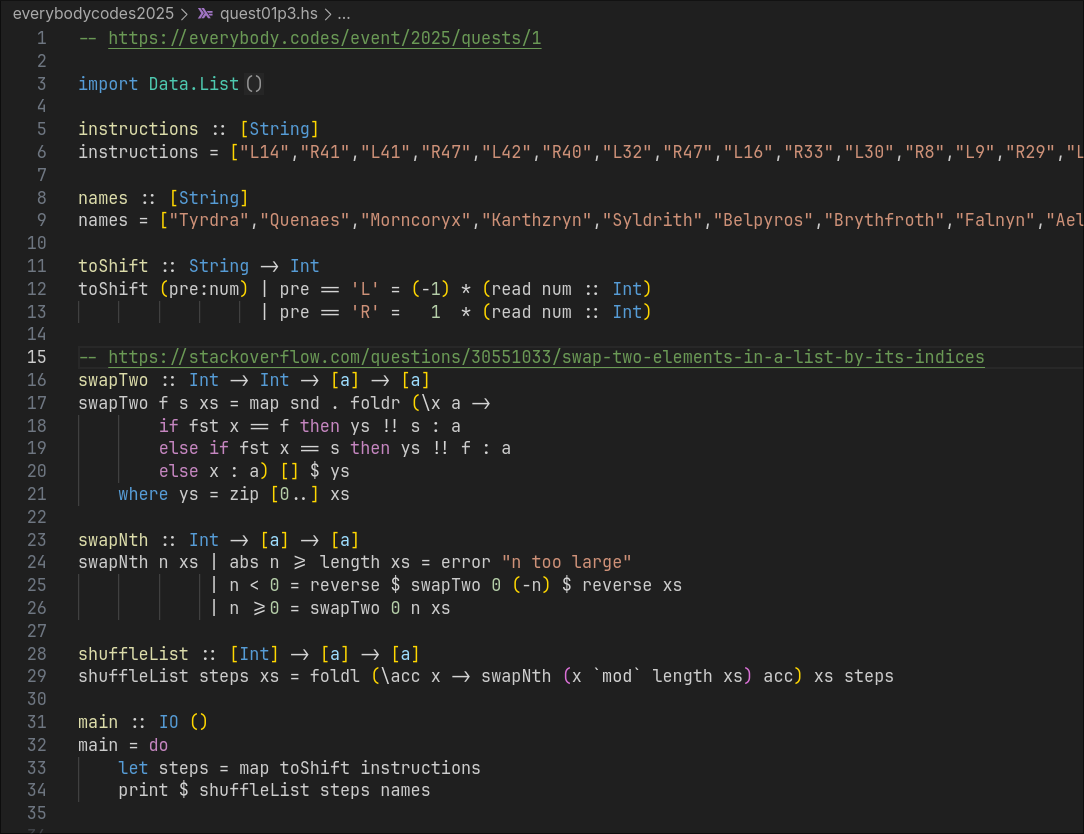Open the stackoverflow swap-two-elements link
This screenshot has width=1084, height=834.
546,357
